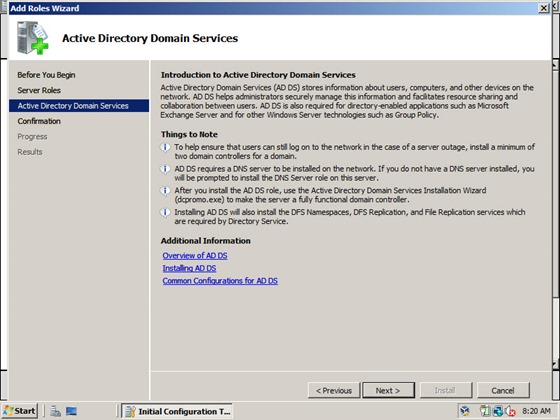Go back with the Previous button
The image size is (560, 420).
point(334,390)
